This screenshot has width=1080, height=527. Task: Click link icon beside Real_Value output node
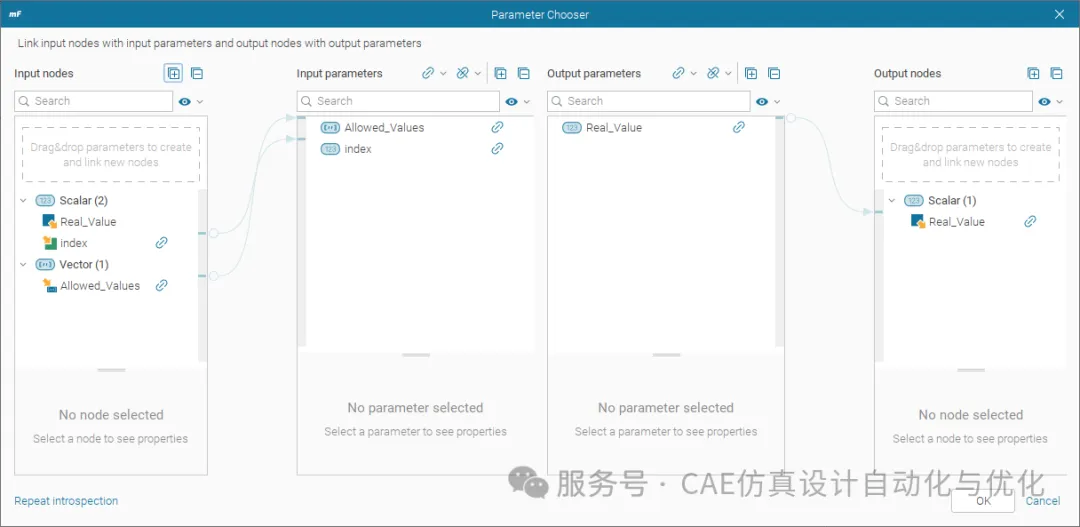(1030, 221)
